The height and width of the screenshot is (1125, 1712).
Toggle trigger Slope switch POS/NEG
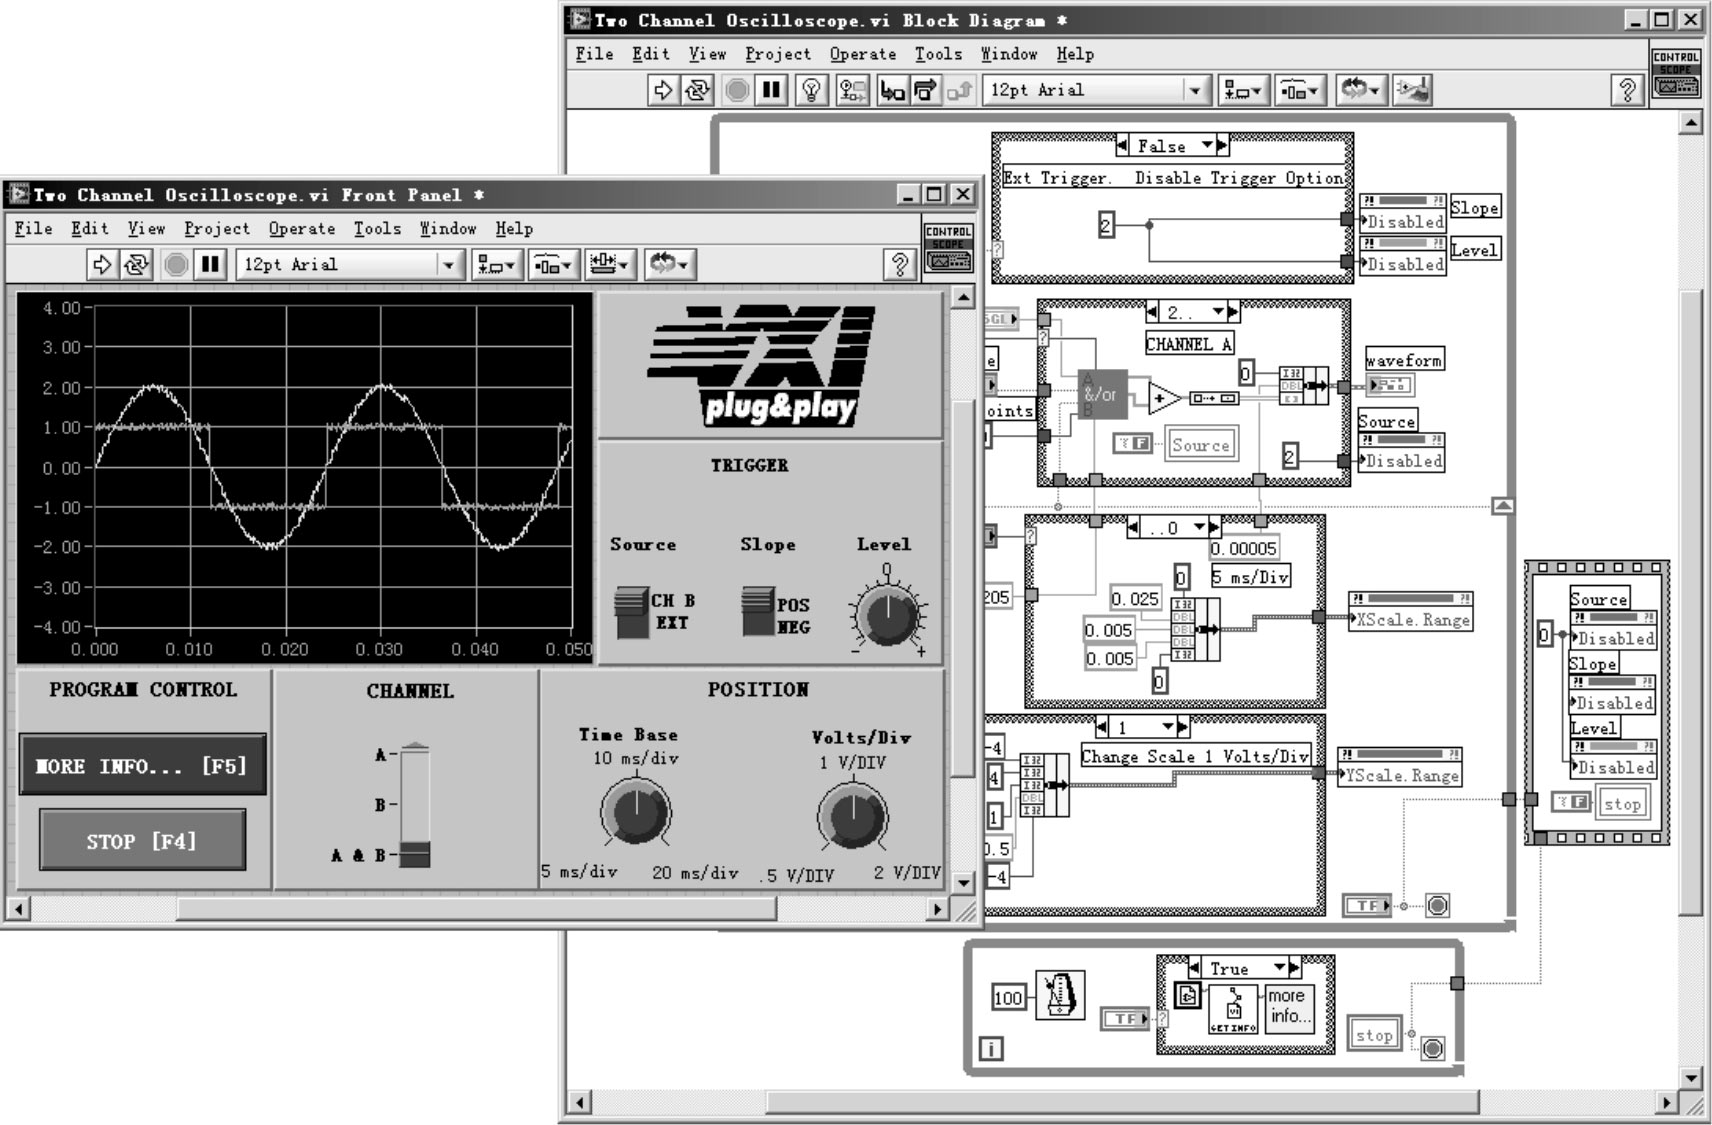[757, 612]
